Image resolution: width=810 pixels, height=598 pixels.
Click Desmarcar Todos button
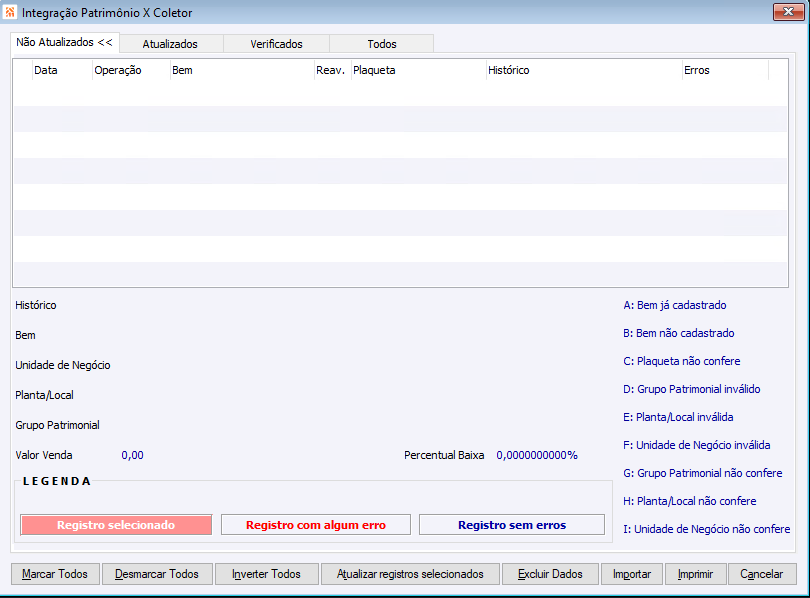(157, 574)
